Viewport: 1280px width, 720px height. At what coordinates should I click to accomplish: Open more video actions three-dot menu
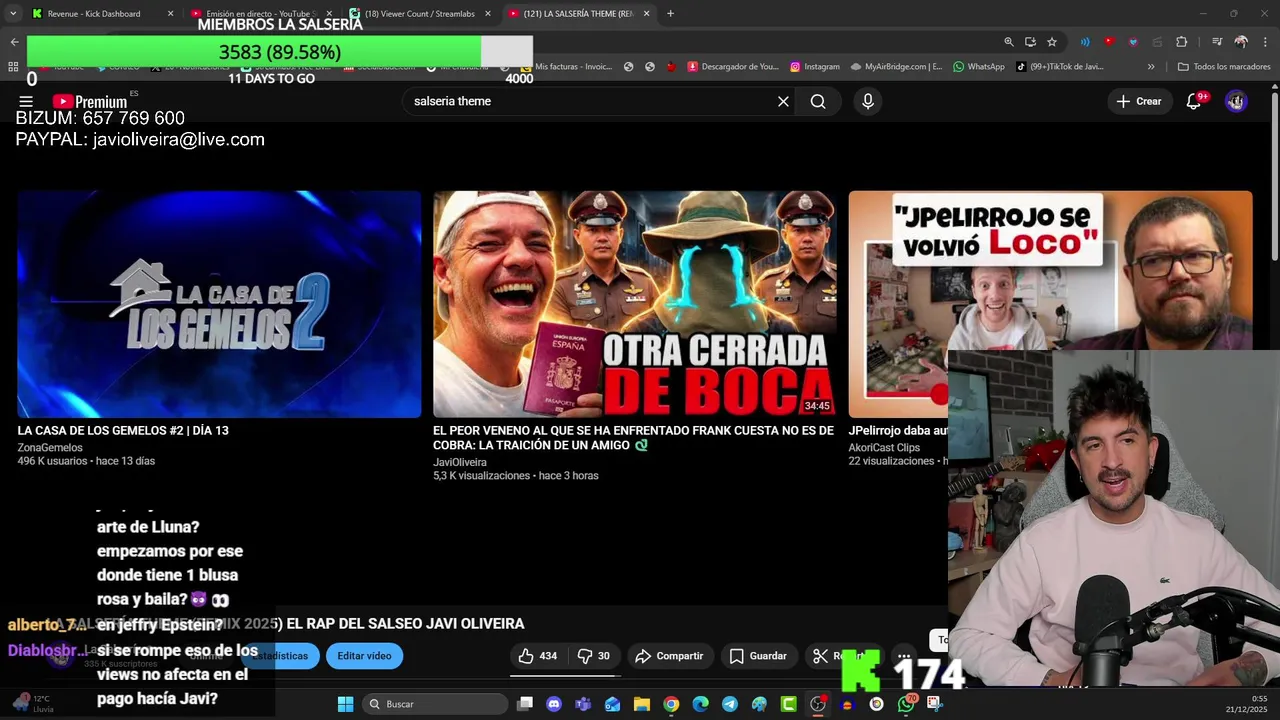904,656
